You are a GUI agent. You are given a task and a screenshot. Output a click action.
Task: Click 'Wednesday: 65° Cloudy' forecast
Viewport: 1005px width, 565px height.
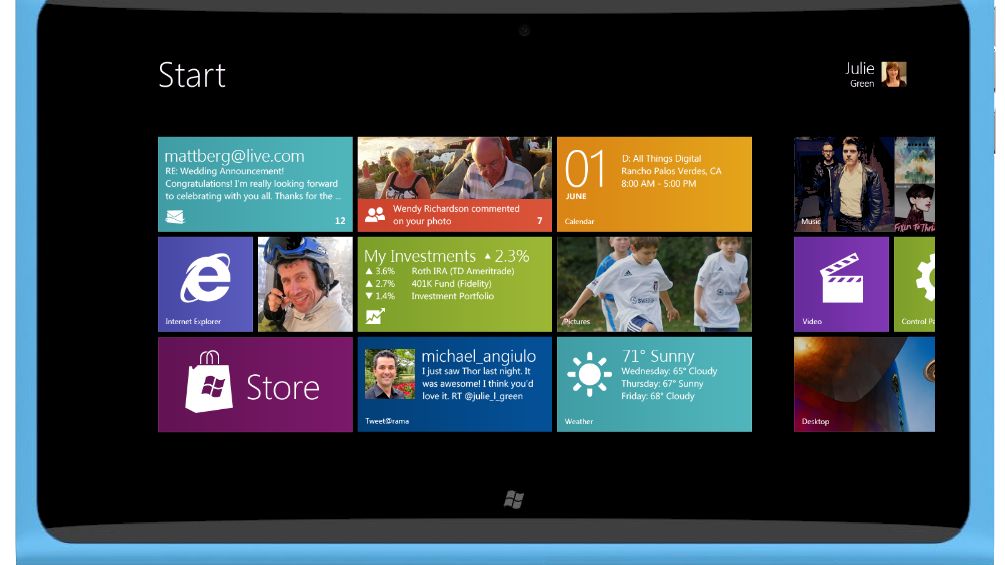tap(669, 371)
